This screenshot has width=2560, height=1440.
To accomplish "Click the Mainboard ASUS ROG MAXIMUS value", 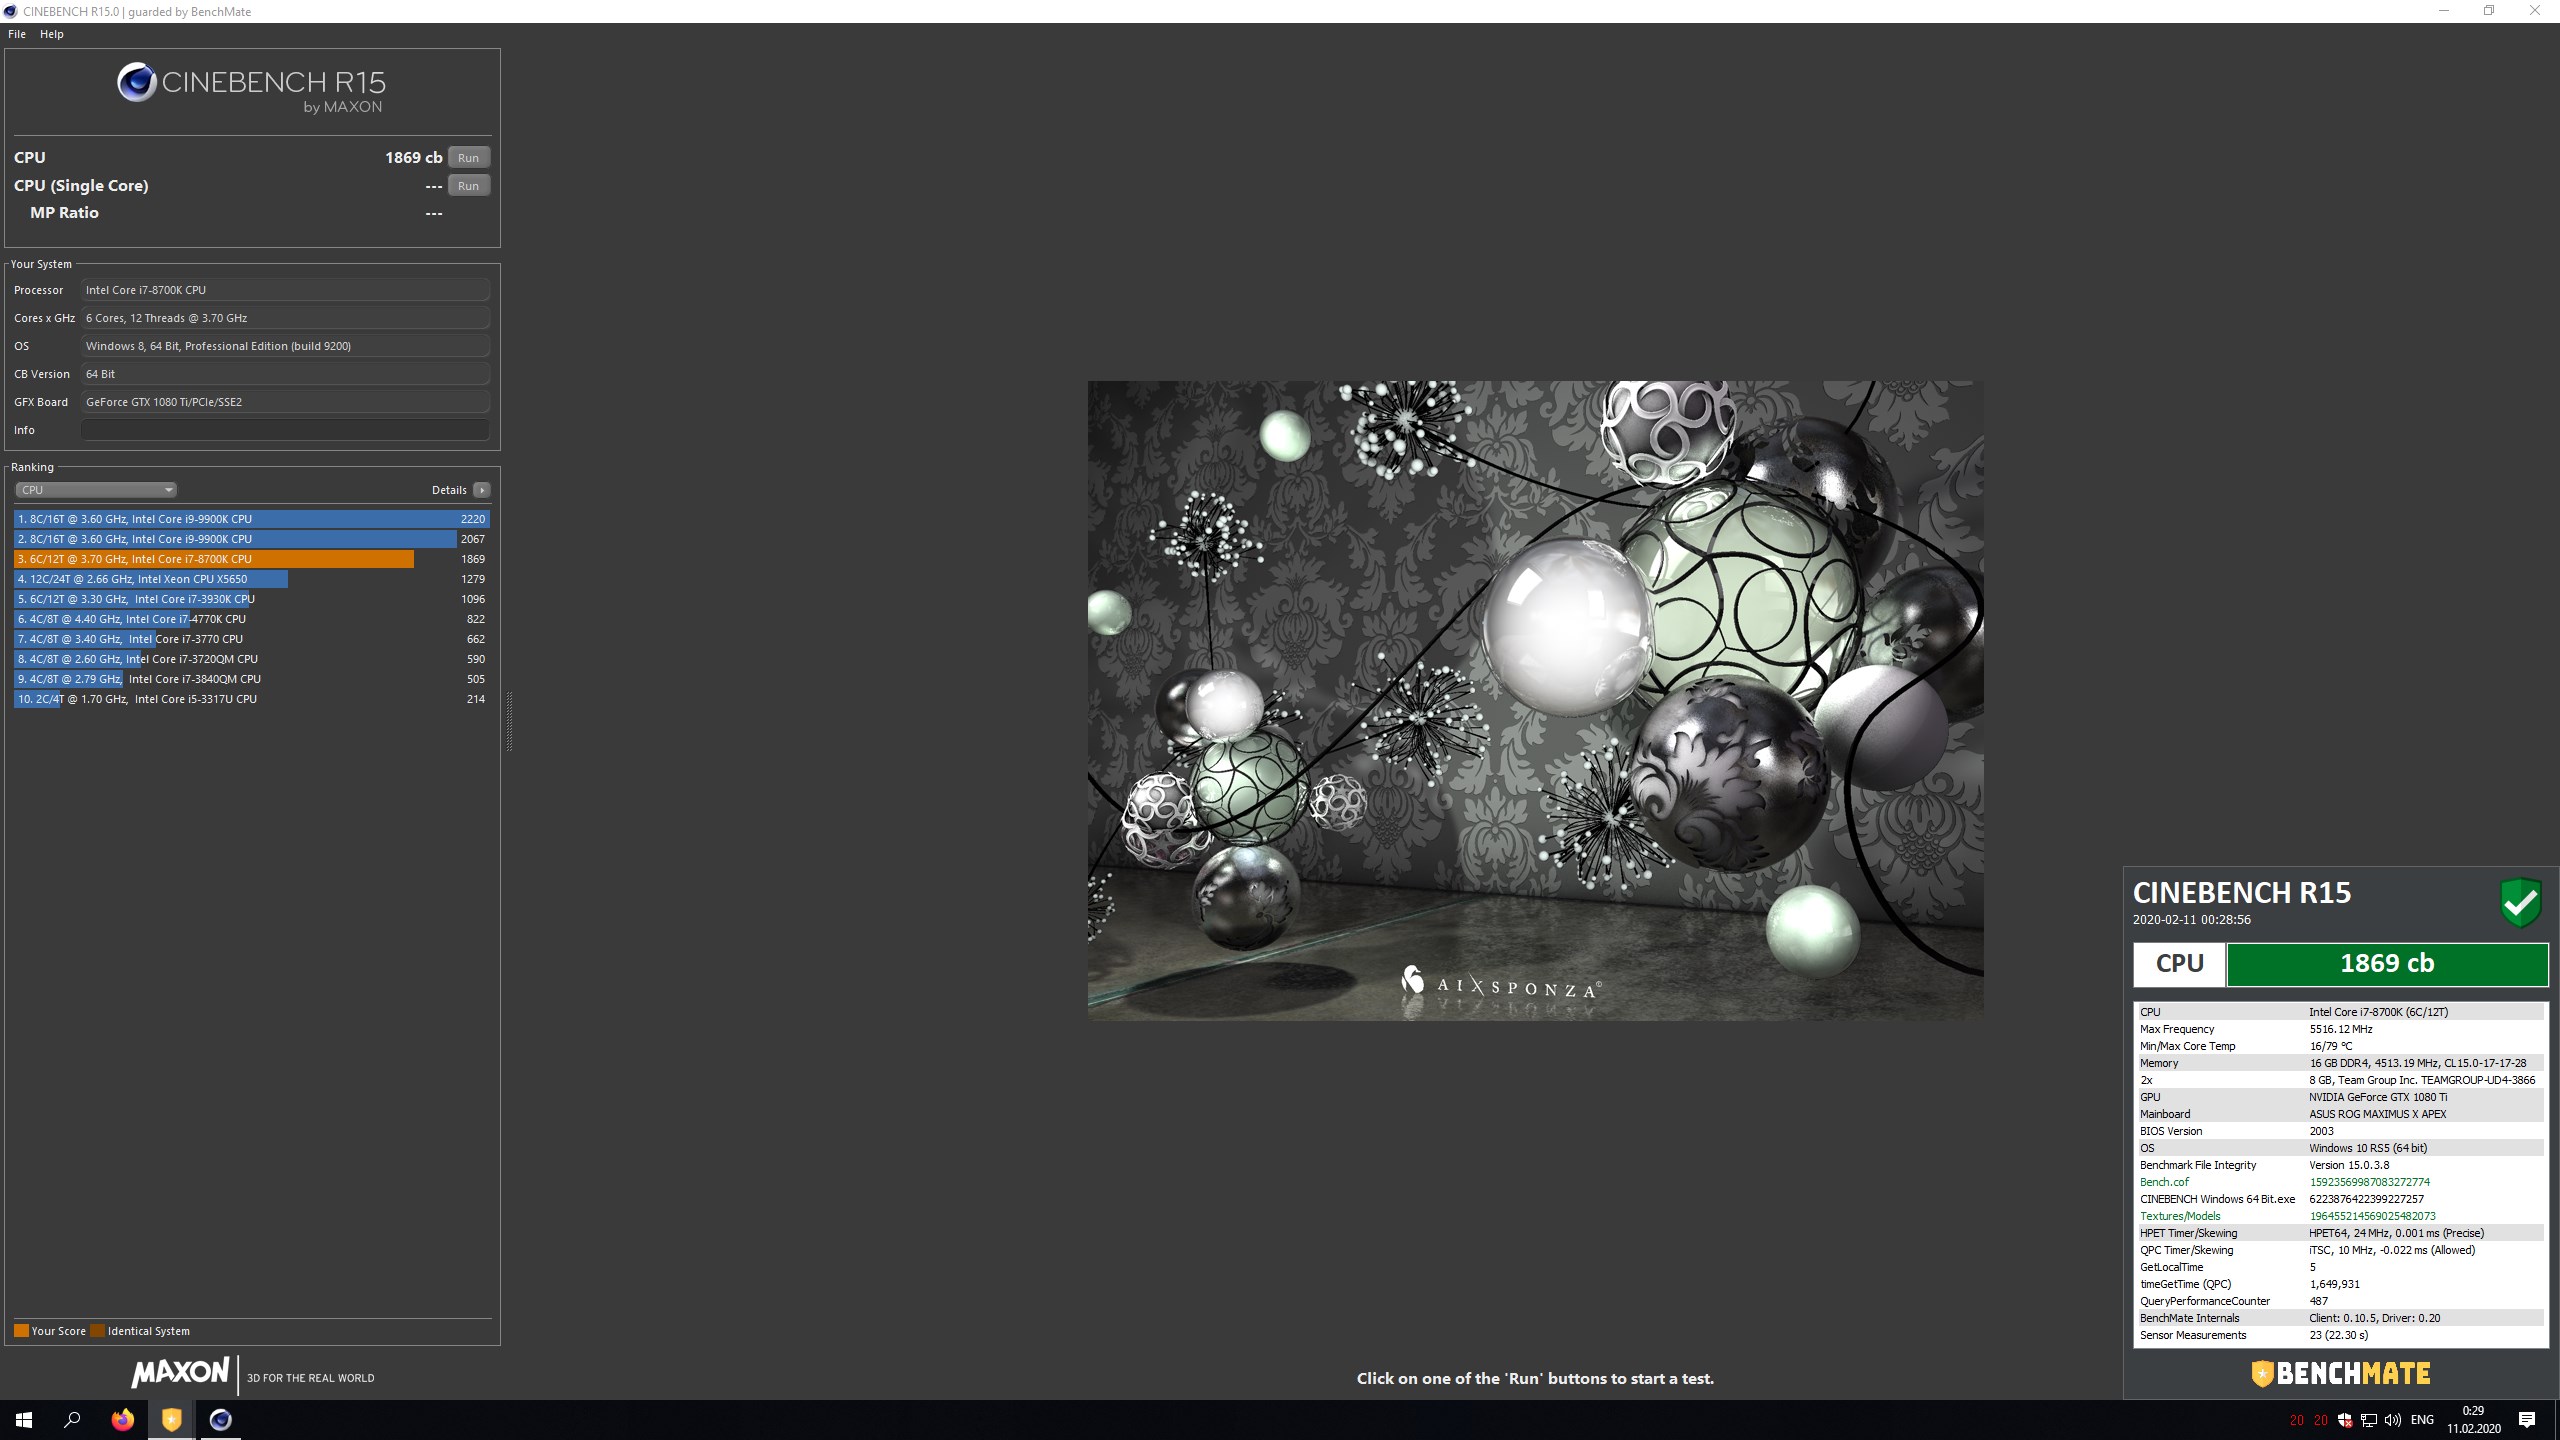I will point(2377,1114).
